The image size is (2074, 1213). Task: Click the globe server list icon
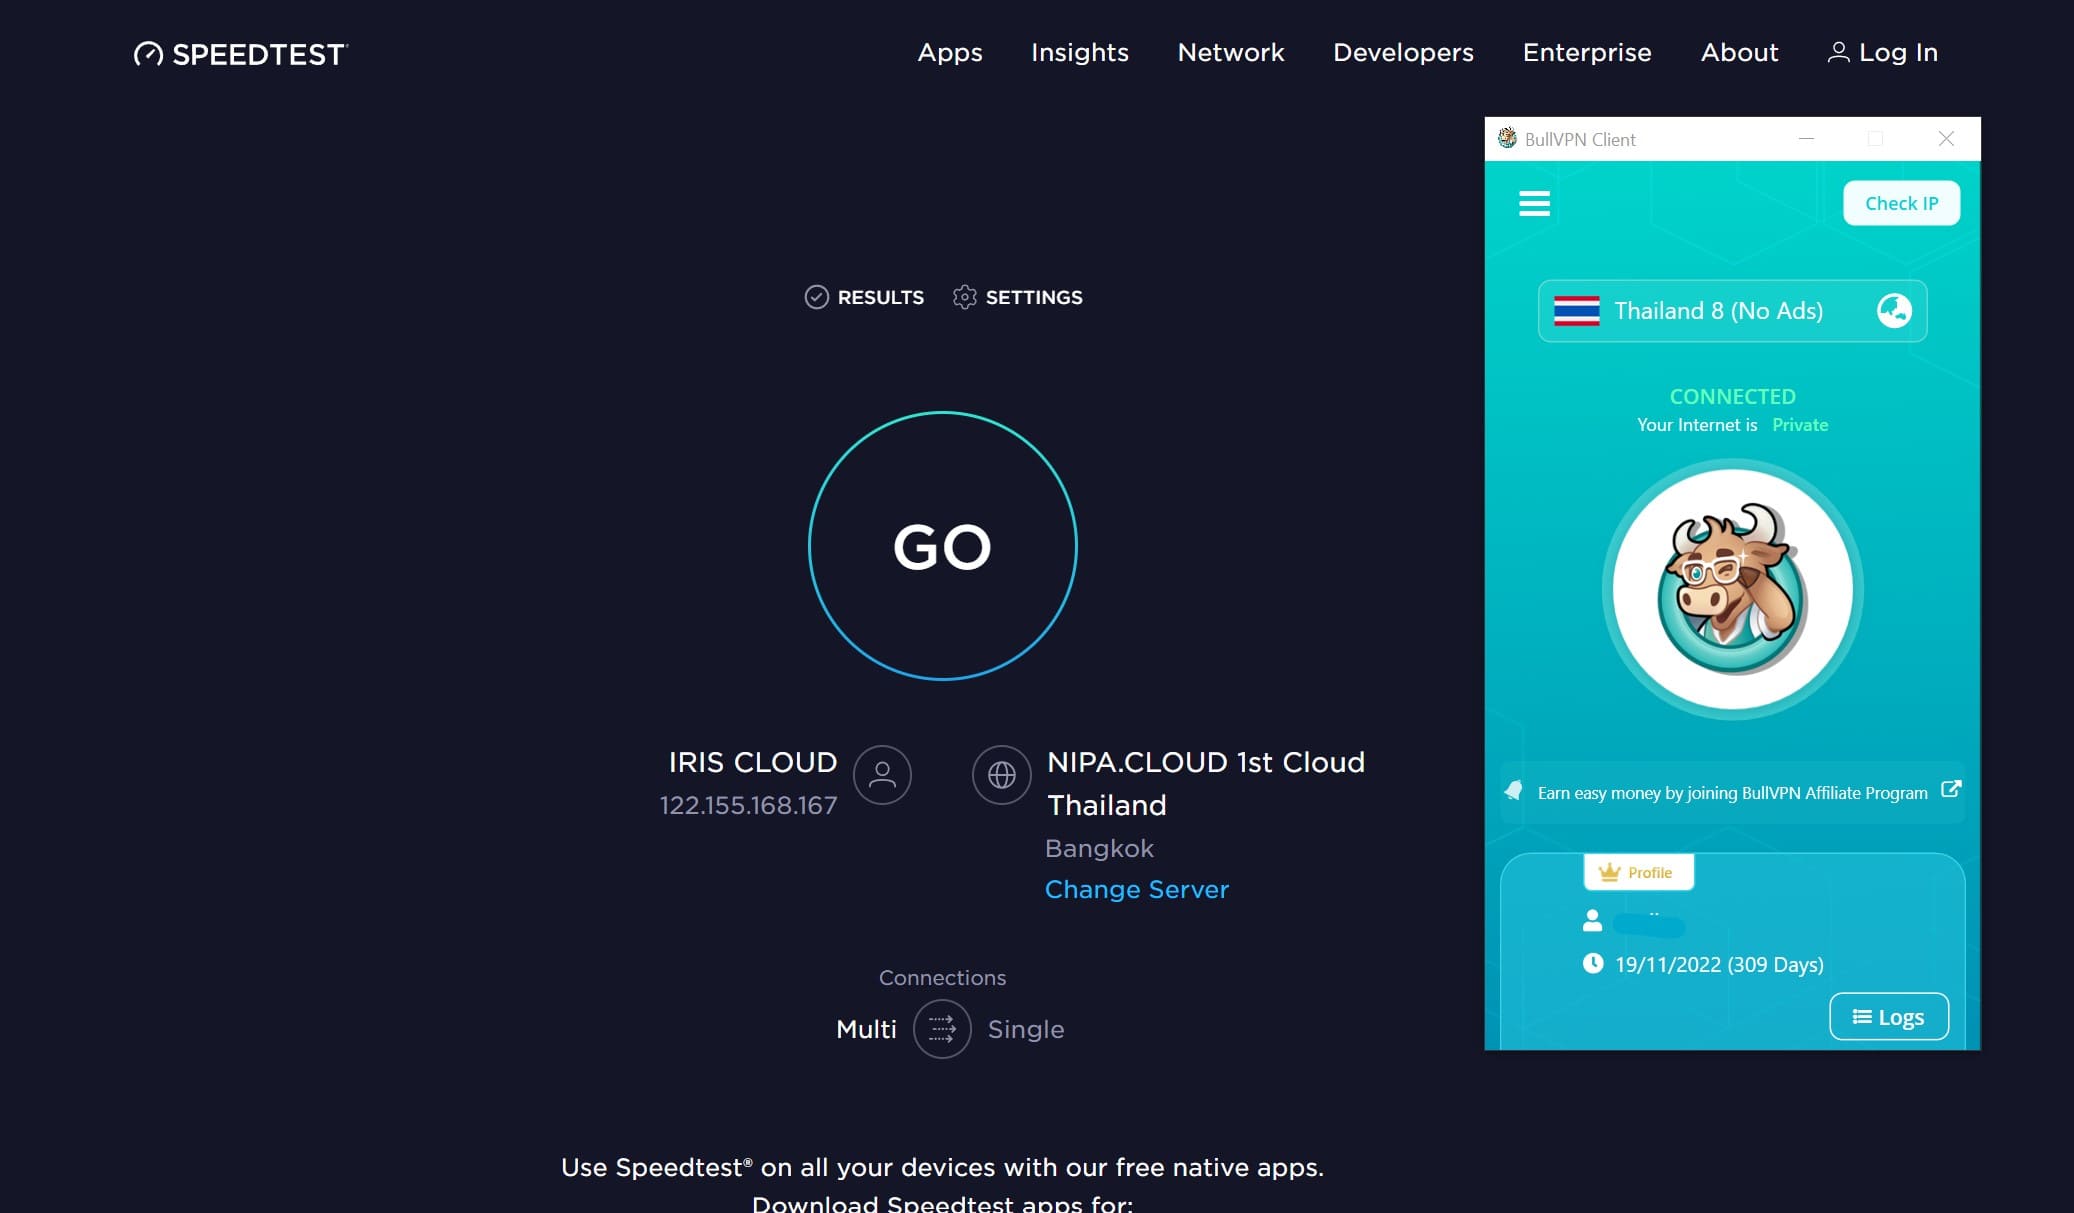(x=1894, y=311)
